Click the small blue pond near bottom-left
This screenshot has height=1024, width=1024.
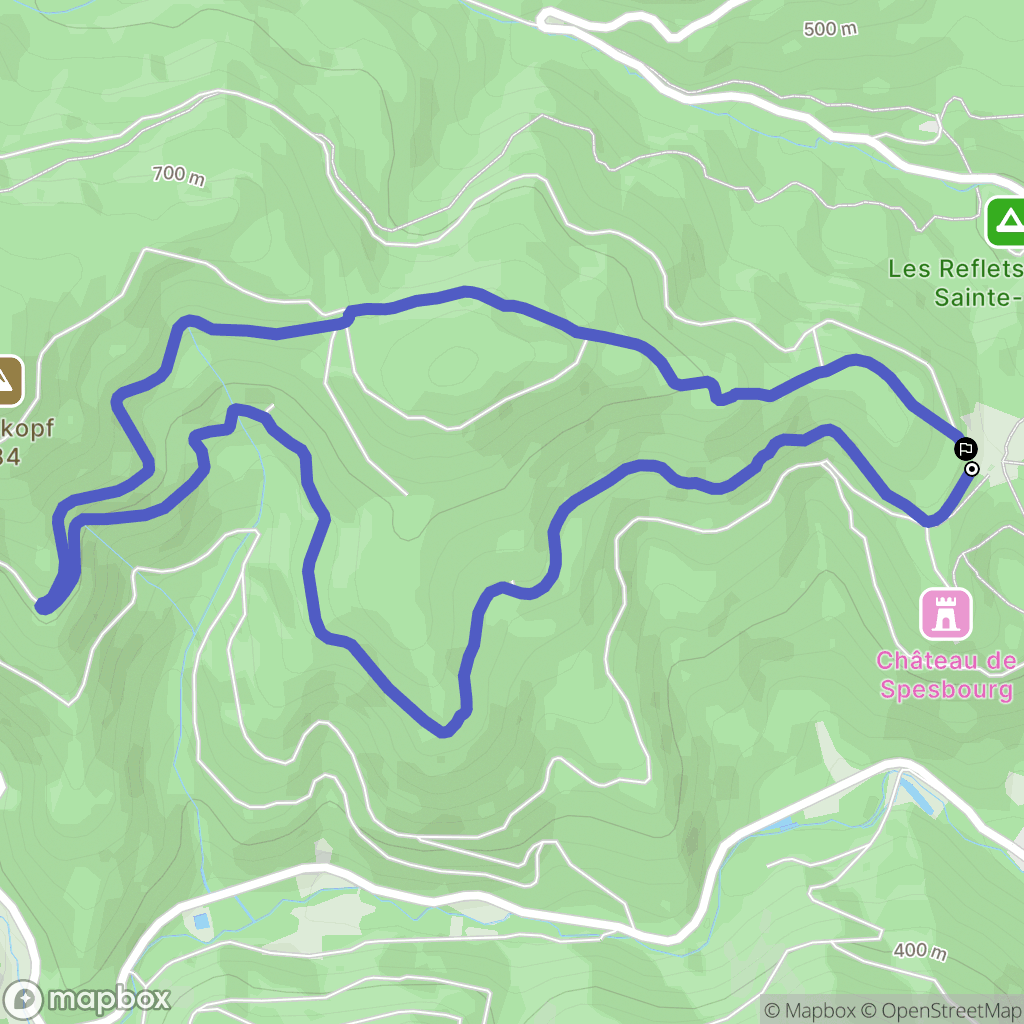point(201,921)
